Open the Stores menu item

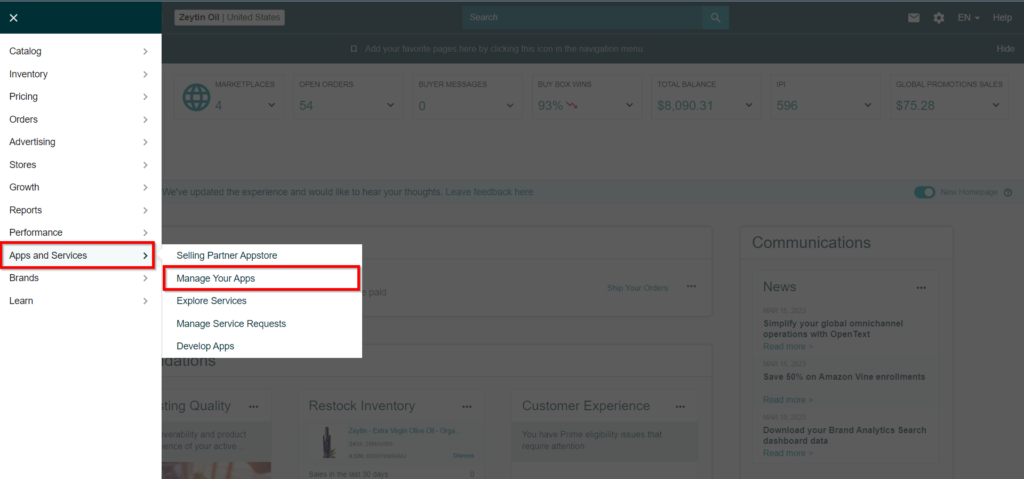(80, 165)
